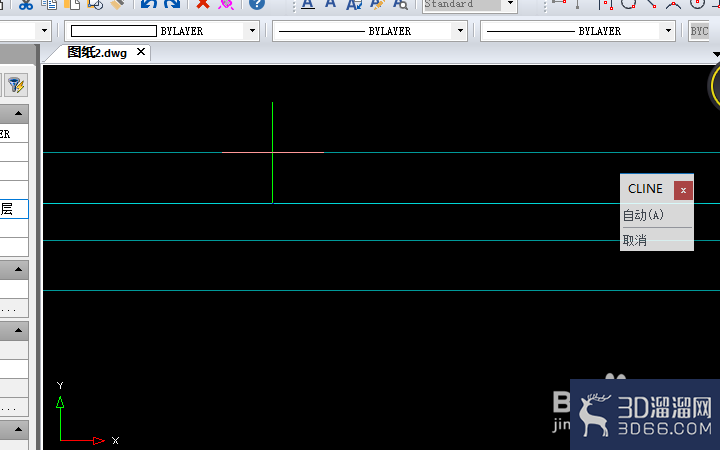The image size is (720, 450).
Task: Open the layer dropdown arrow left of color box
Action: [x=44, y=31]
